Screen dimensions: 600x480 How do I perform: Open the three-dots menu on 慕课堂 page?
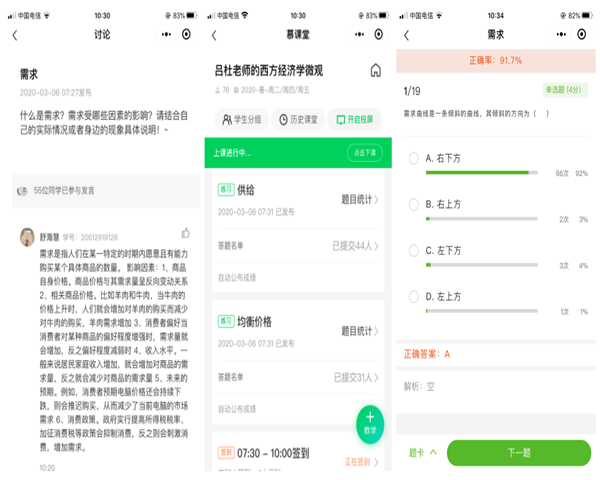point(352,35)
